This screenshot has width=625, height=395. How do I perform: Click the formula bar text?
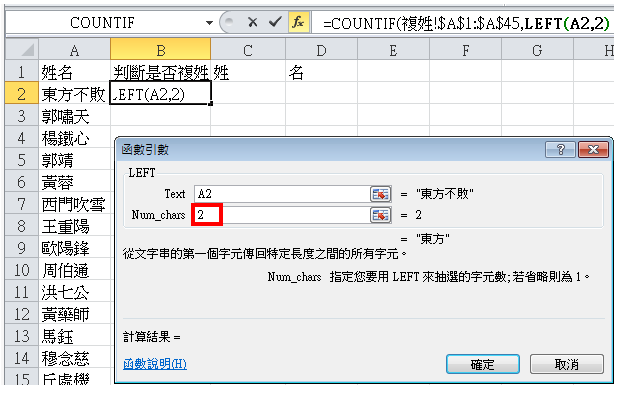[466, 24]
